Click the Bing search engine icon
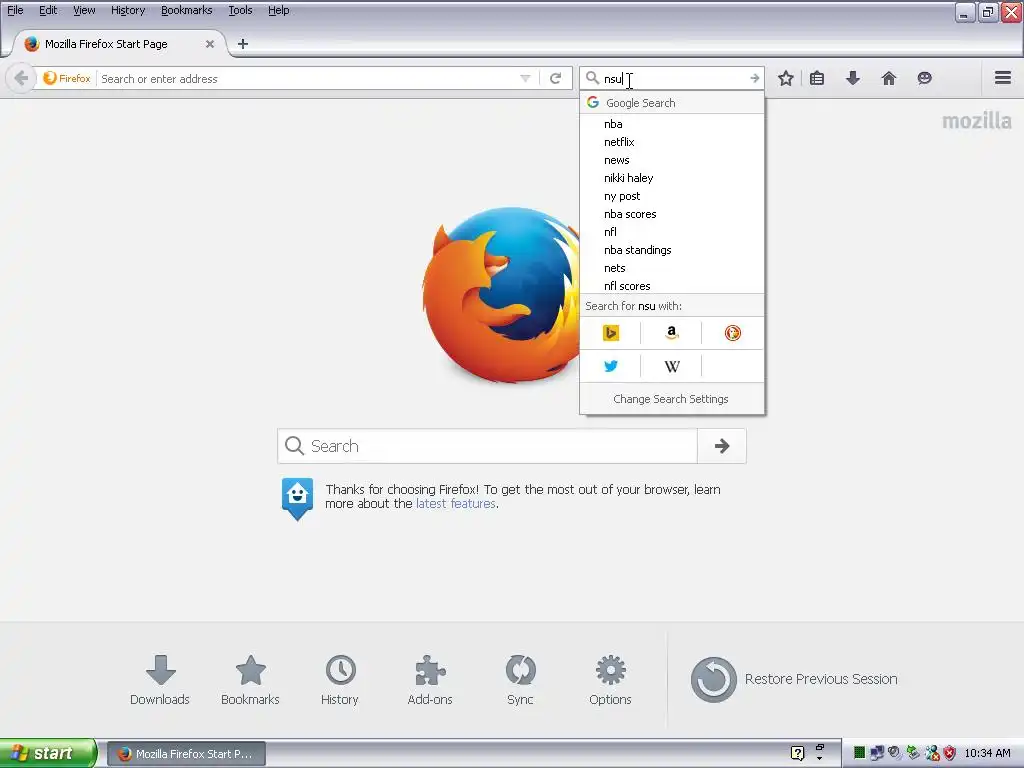The image size is (1024, 768). click(x=611, y=333)
